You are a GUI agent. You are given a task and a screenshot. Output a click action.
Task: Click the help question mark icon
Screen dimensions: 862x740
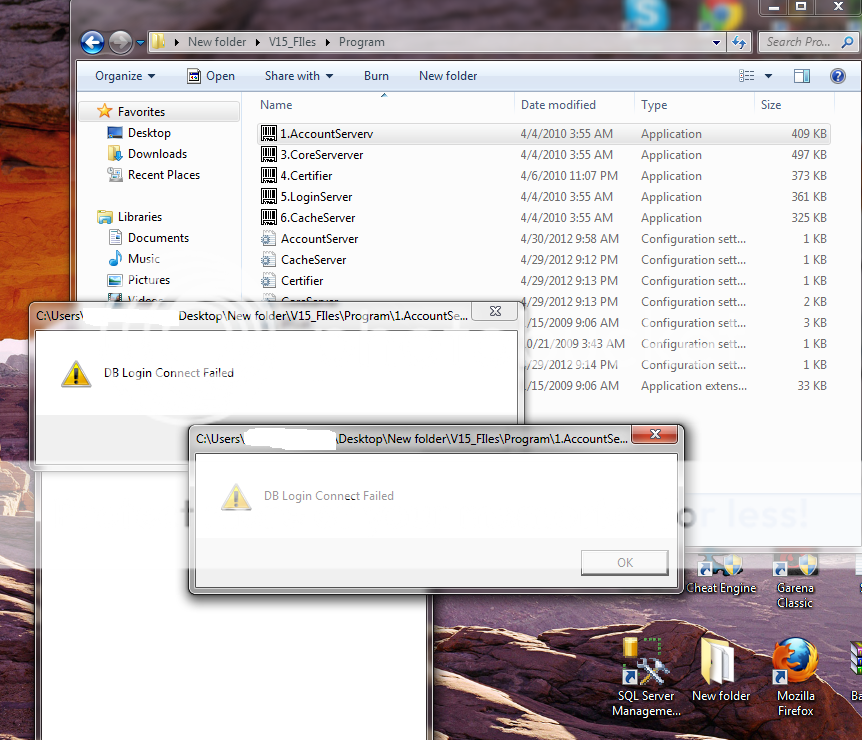point(837,76)
